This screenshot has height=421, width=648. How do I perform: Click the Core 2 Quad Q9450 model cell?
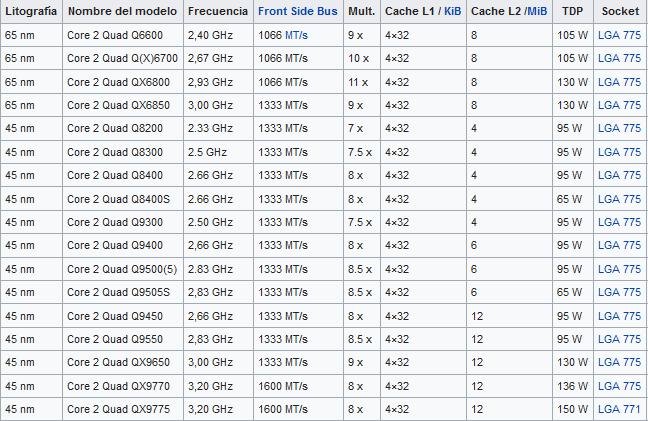tap(123, 316)
